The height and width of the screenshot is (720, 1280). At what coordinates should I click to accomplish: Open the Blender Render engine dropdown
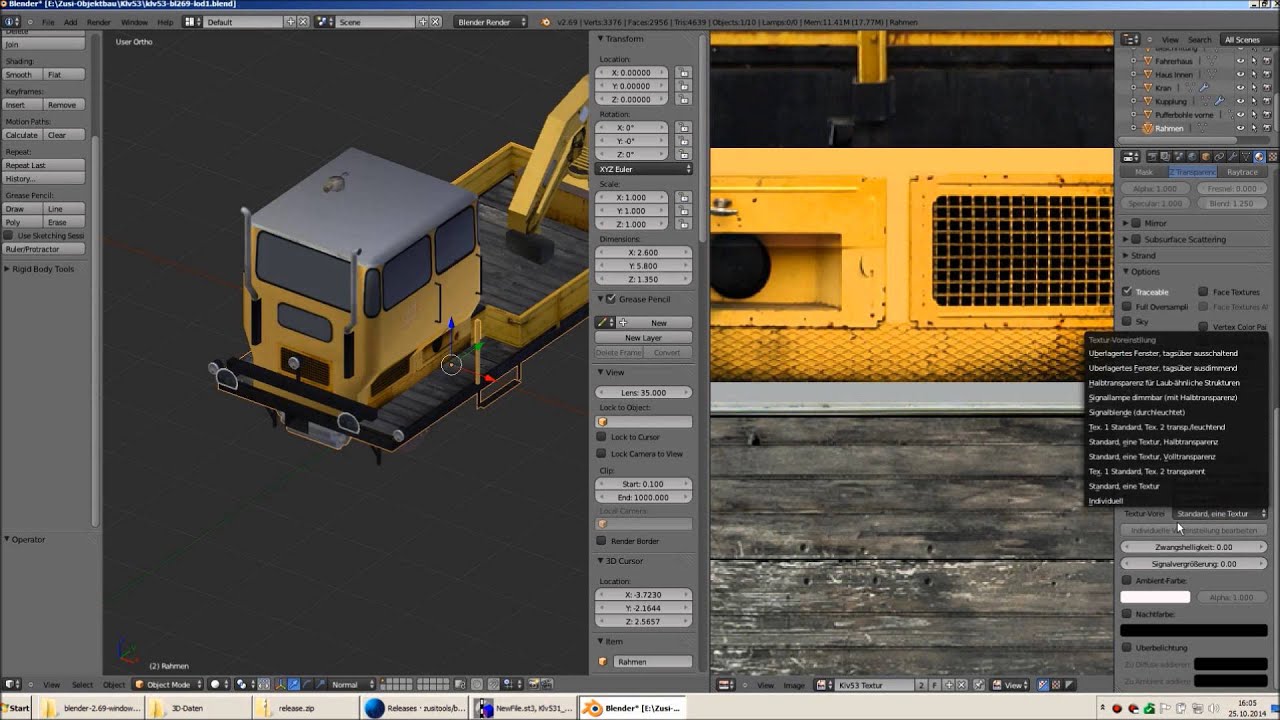491,21
